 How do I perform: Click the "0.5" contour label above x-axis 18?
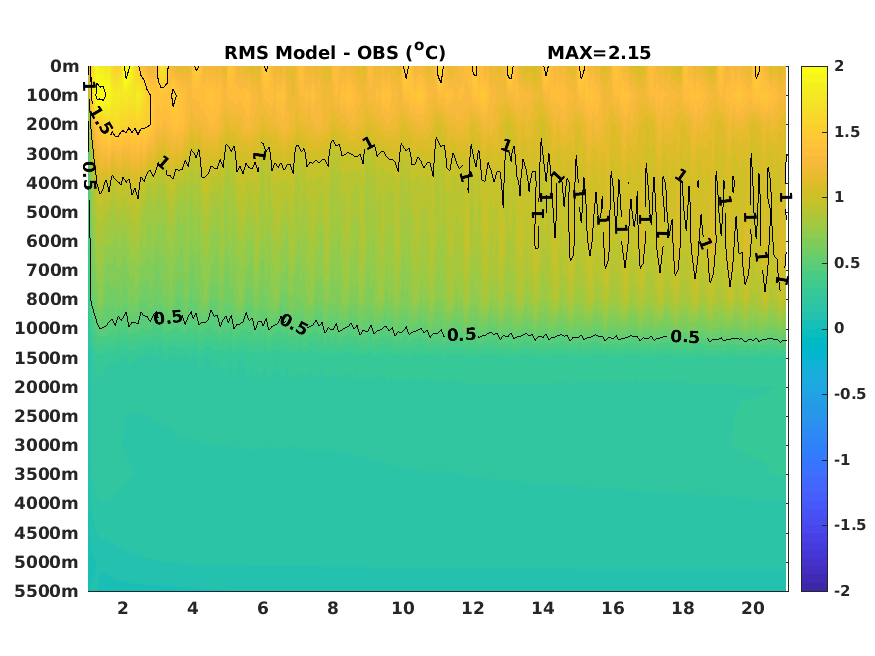685,337
